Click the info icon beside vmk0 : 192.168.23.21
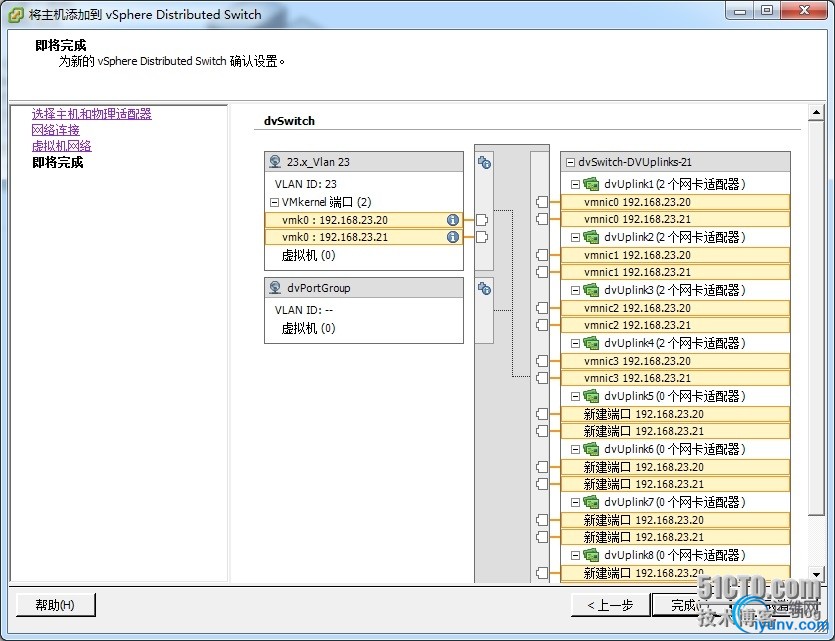This screenshot has height=641, width=835. (453, 237)
